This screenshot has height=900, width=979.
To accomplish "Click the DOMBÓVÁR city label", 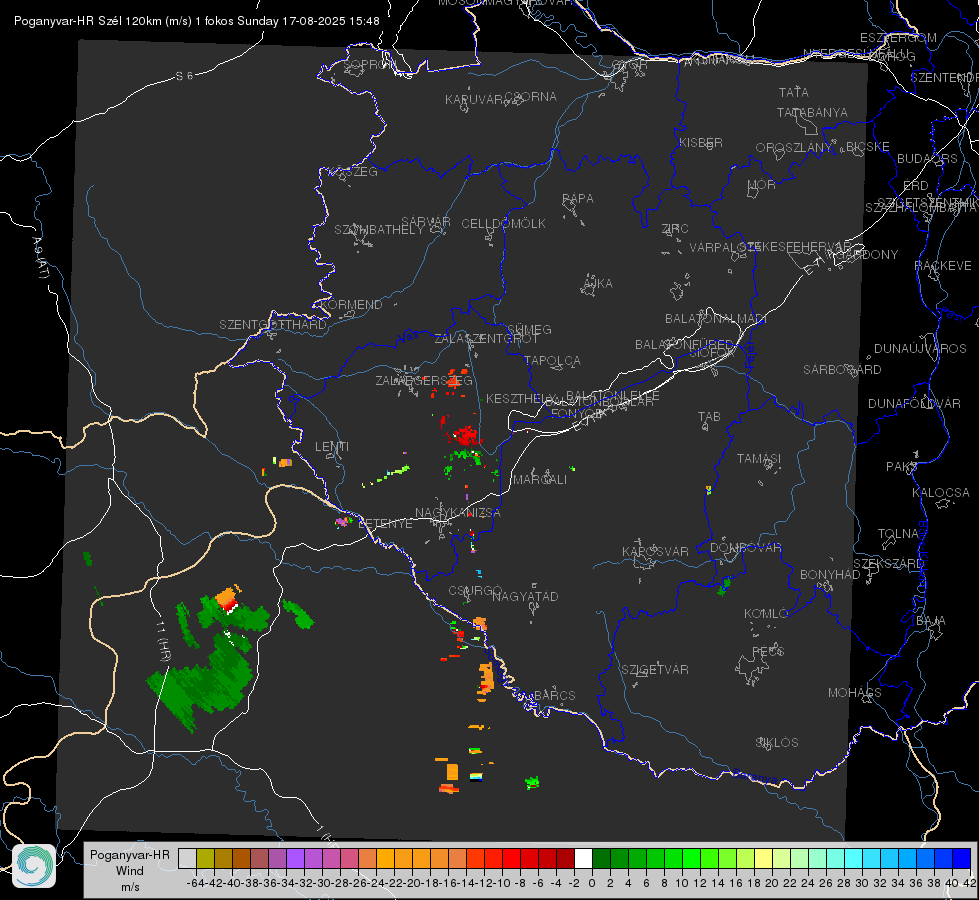I will pos(745,548).
